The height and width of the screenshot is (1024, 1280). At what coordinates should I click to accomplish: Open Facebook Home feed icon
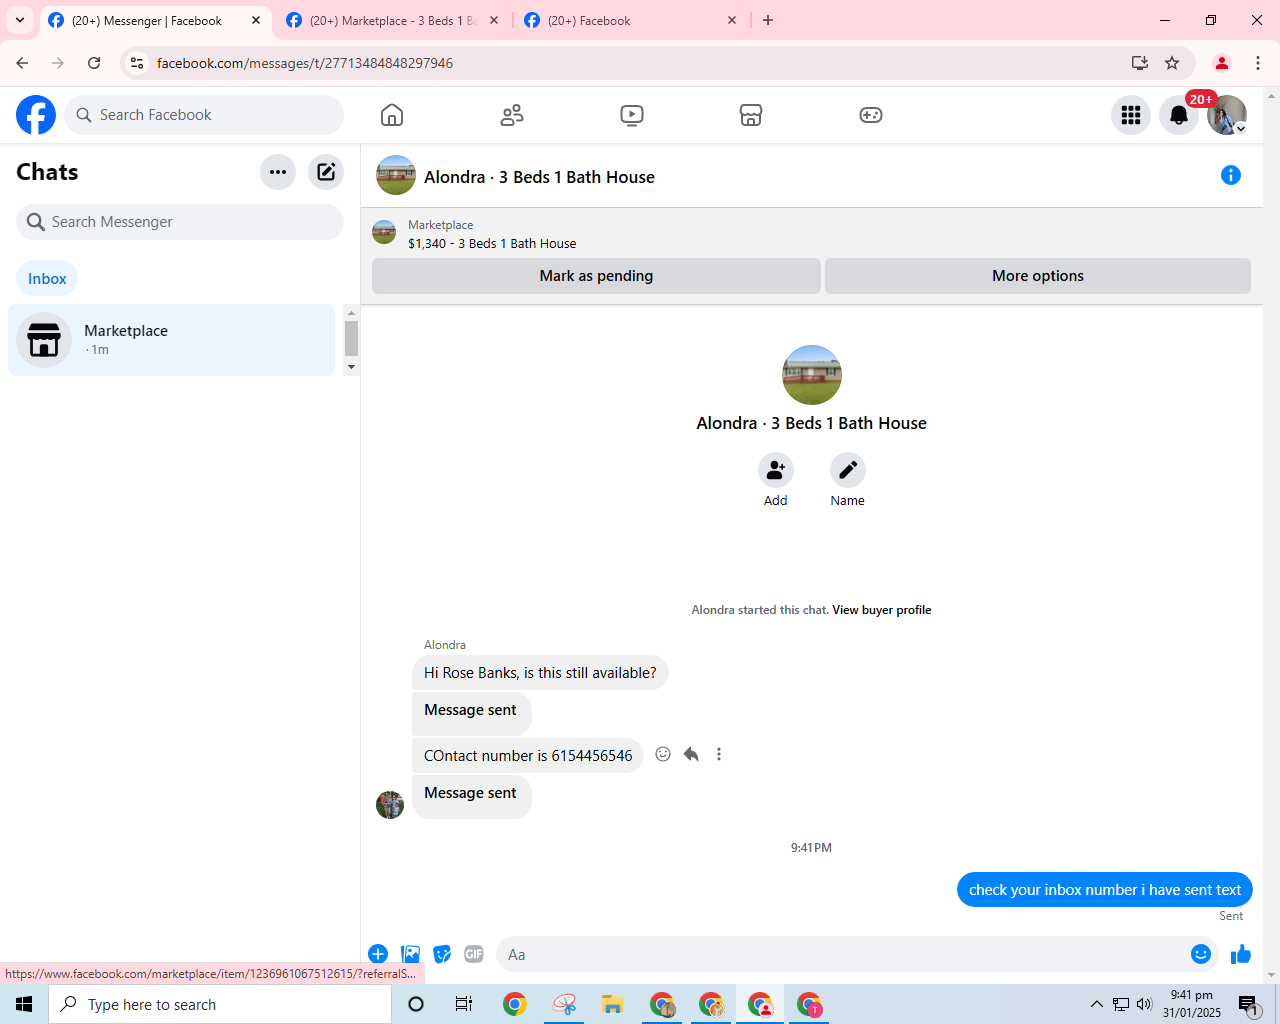pyautogui.click(x=392, y=115)
